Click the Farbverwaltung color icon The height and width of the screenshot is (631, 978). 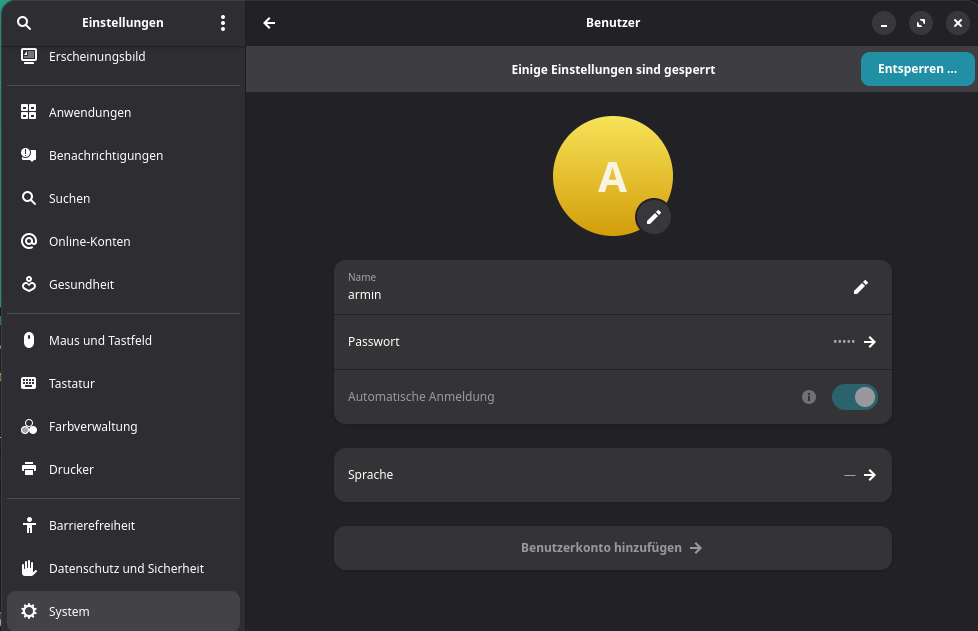click(x=29, y=427)
